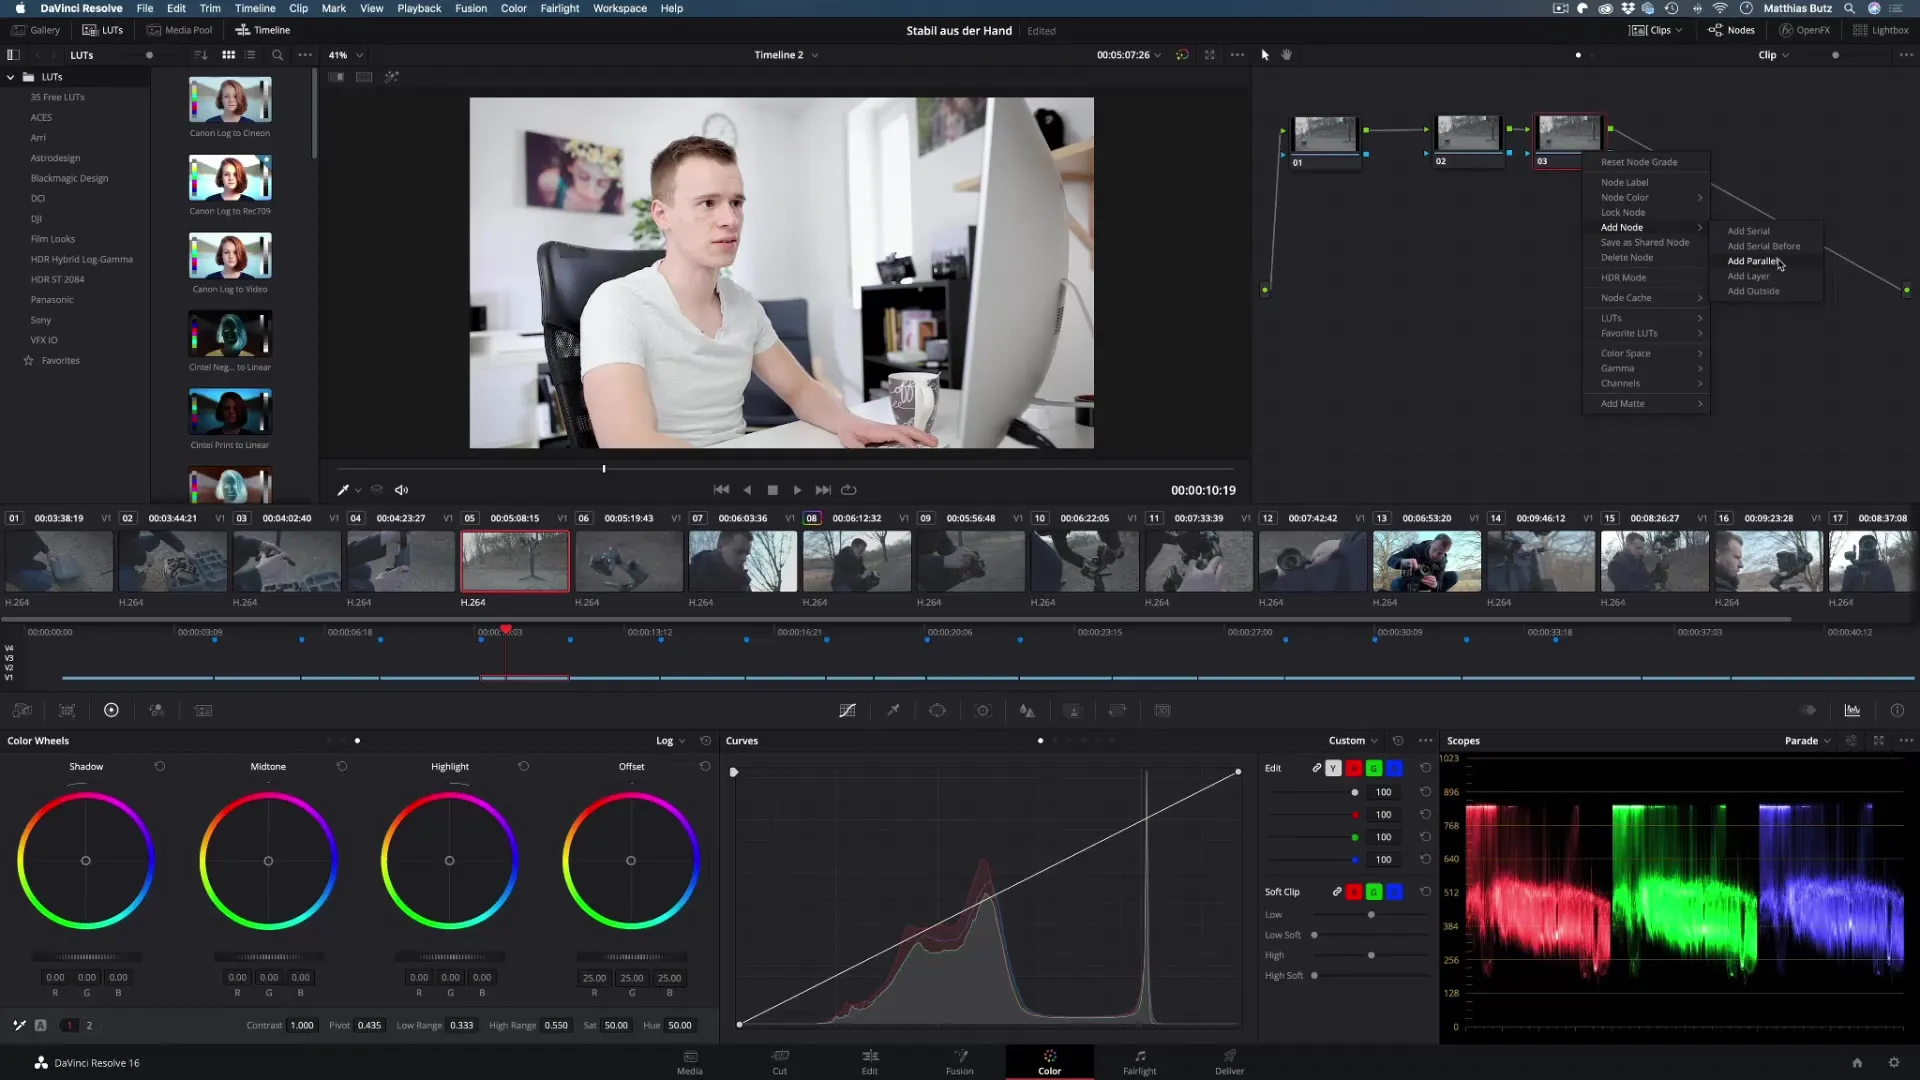
Task: Toggle Soft Clip red channel button
Action: (x=1354, y=891)
